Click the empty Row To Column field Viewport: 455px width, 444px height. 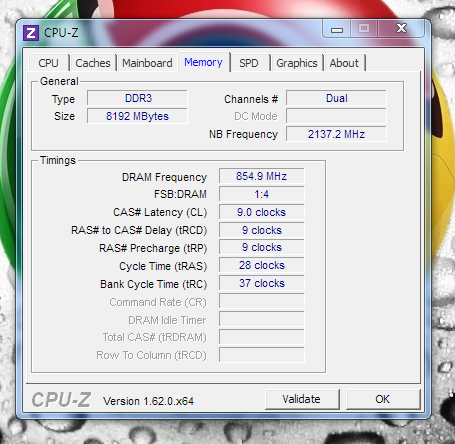pos(262,355)
